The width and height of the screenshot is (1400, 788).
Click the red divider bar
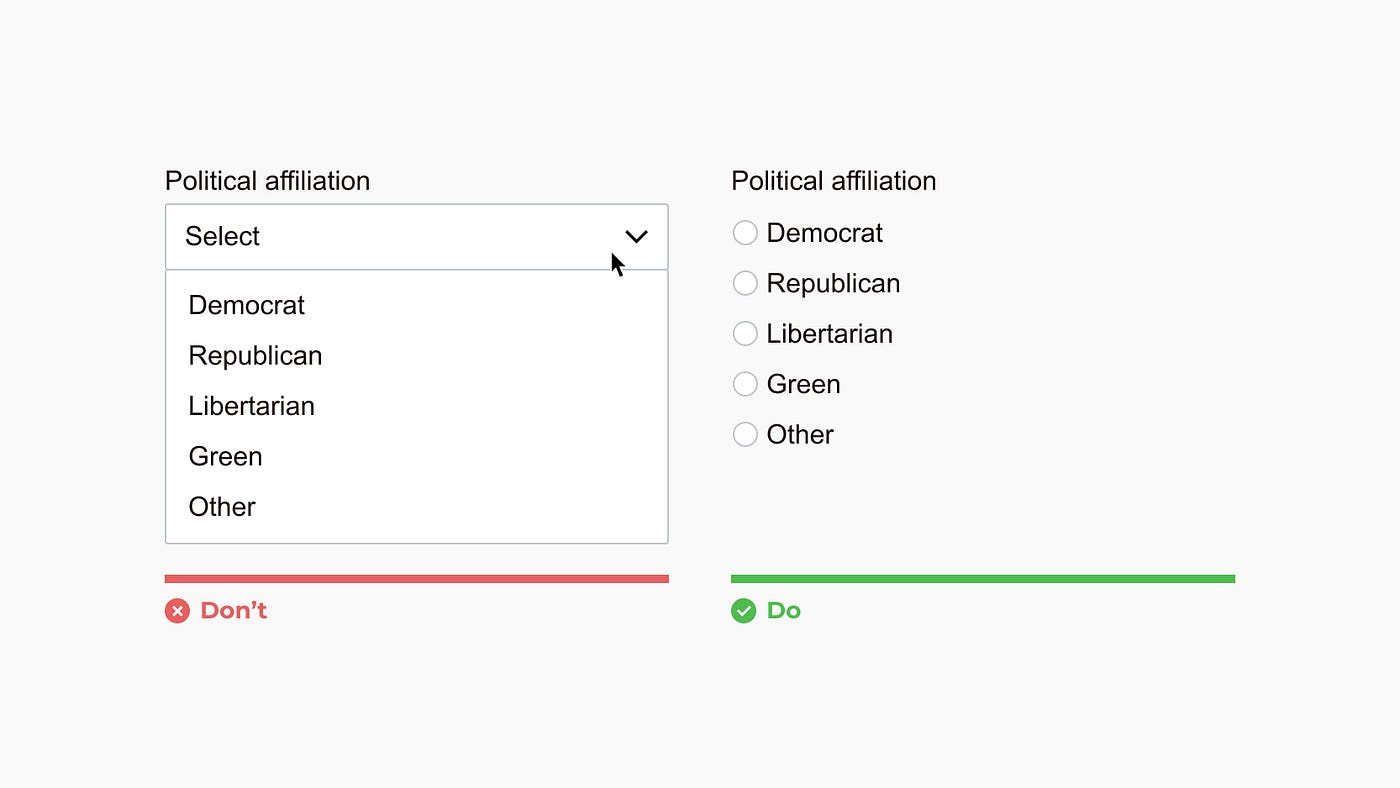[416, 579]
